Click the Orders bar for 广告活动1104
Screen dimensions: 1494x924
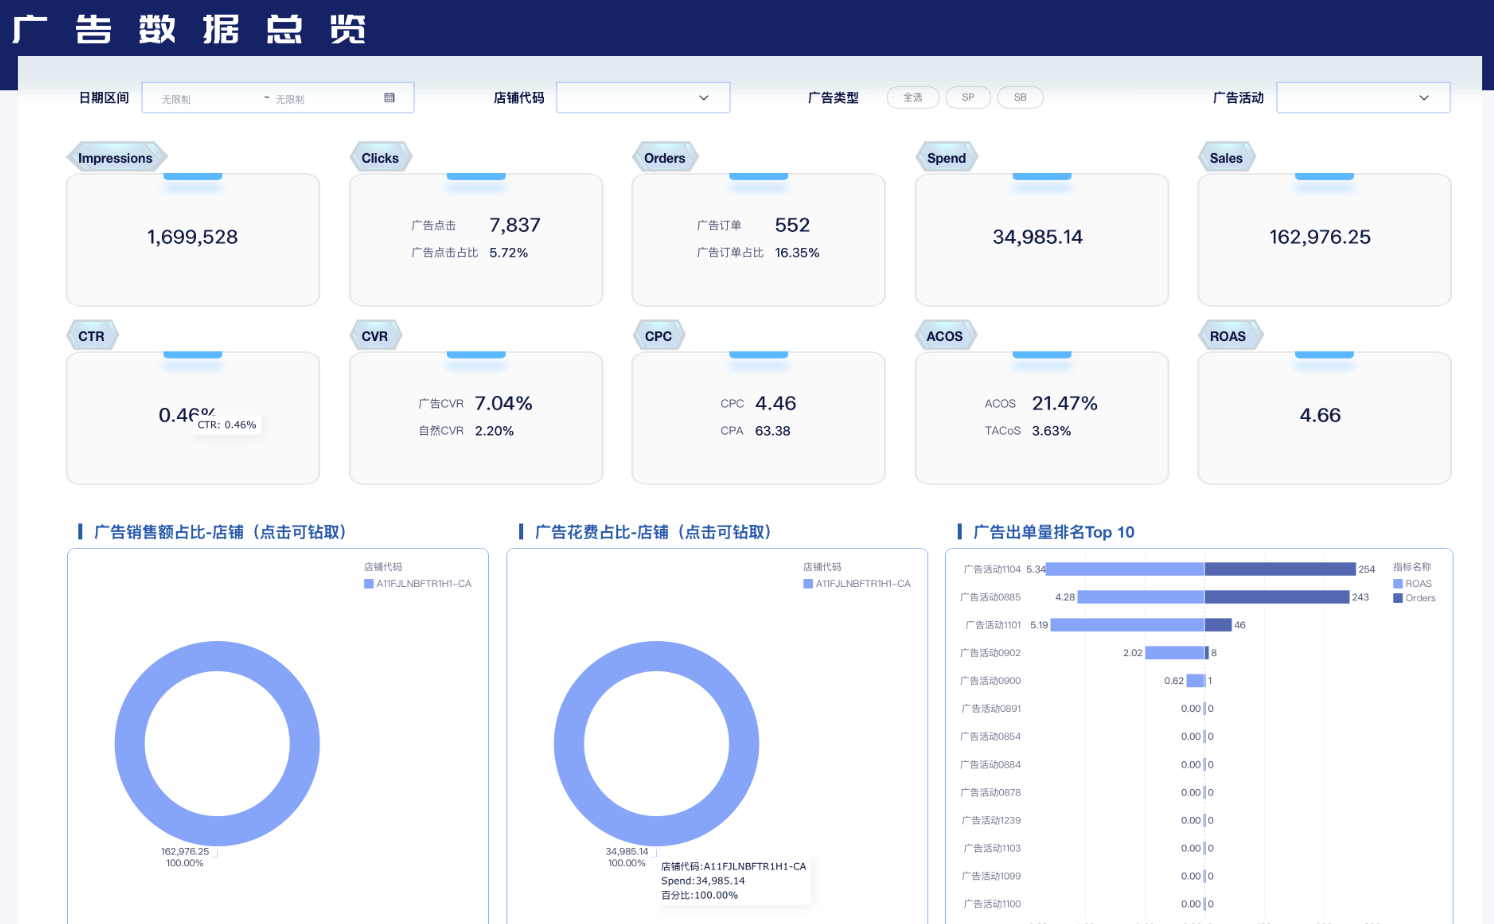click(1280, 569)
